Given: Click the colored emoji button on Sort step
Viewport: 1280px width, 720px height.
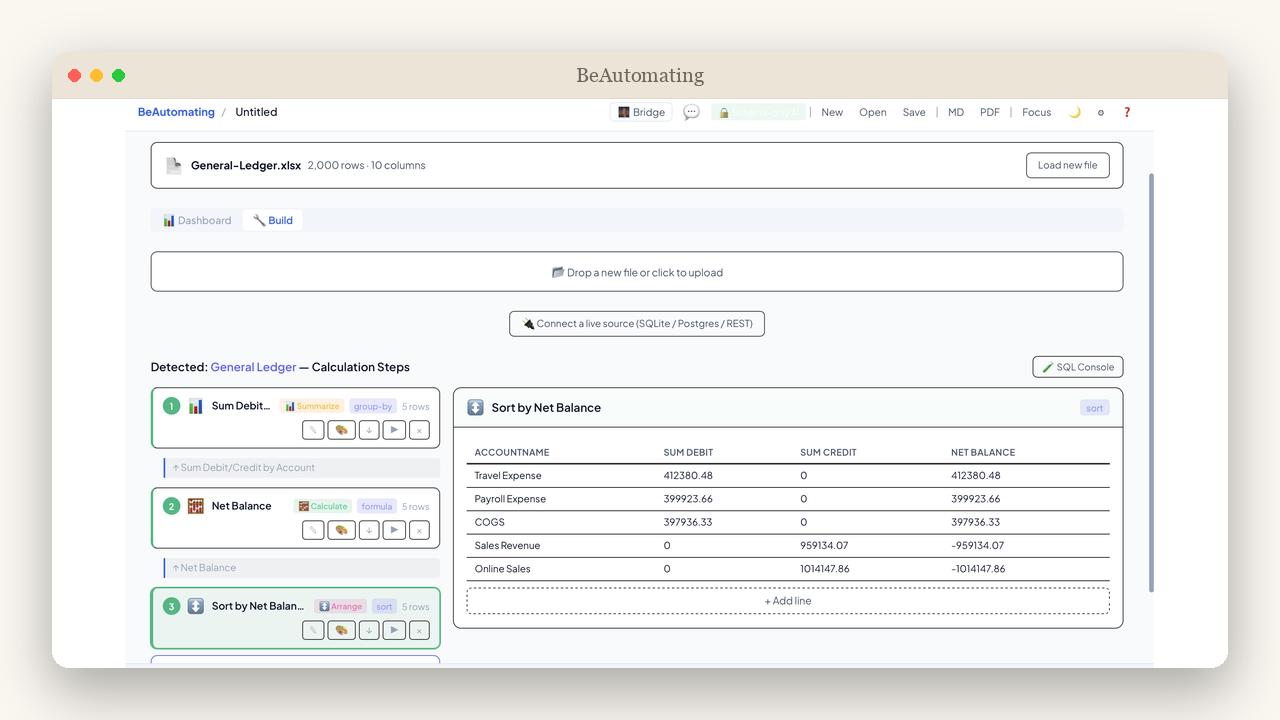Looking at the screenshot, I should click(x=341, y=630).
